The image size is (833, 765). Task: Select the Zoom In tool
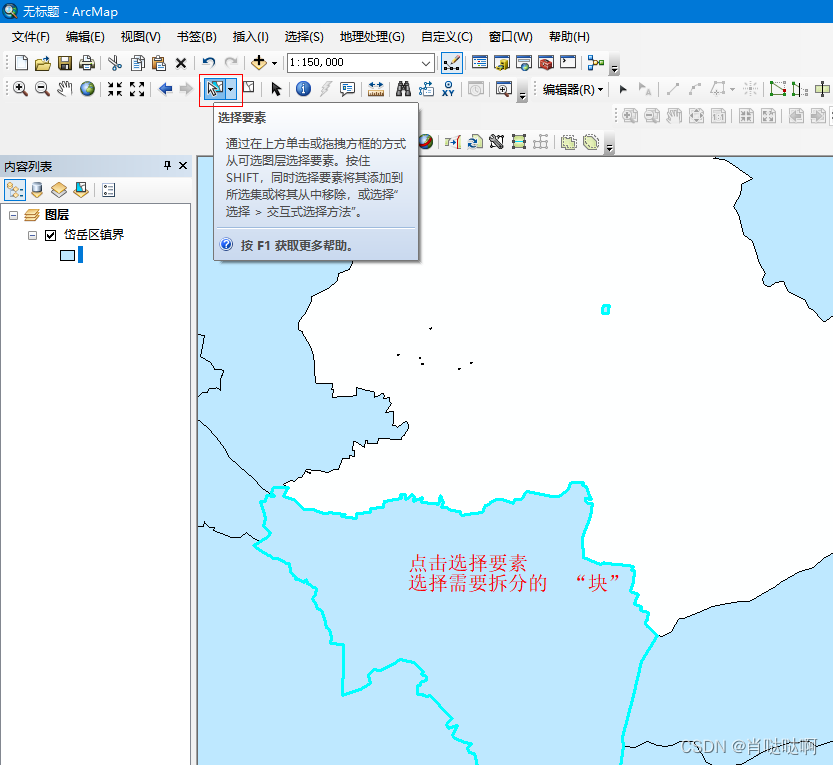[20, 89]
